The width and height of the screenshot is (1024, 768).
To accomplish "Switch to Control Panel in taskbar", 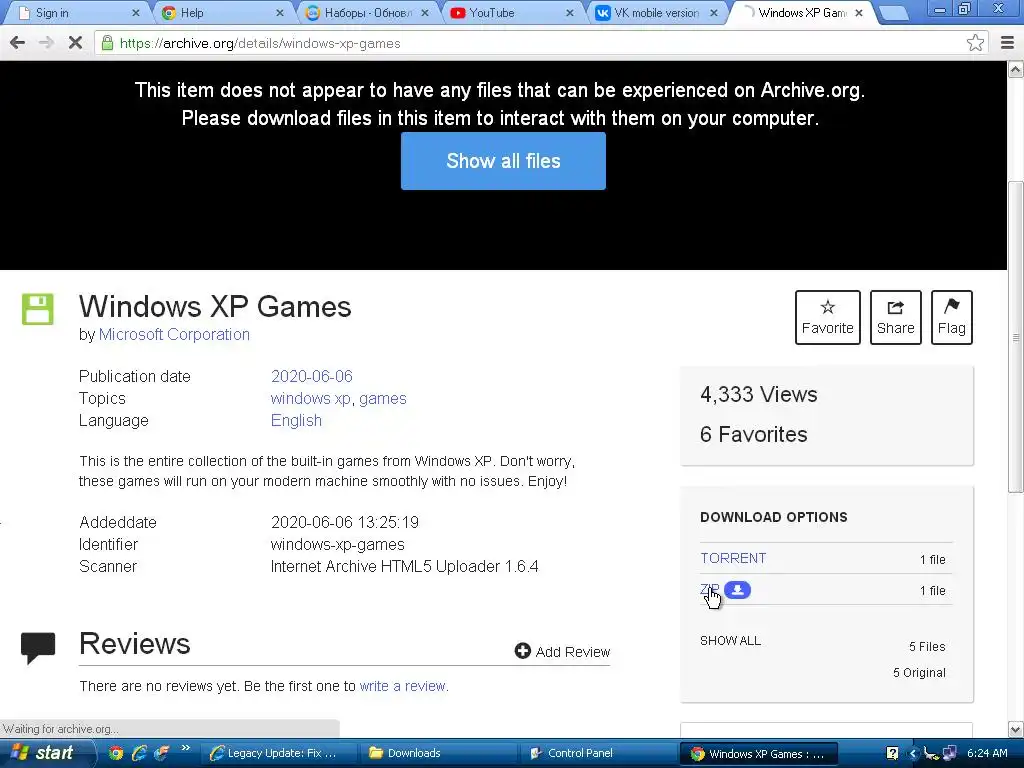I will pyautogui.click(x=598, y=753).
